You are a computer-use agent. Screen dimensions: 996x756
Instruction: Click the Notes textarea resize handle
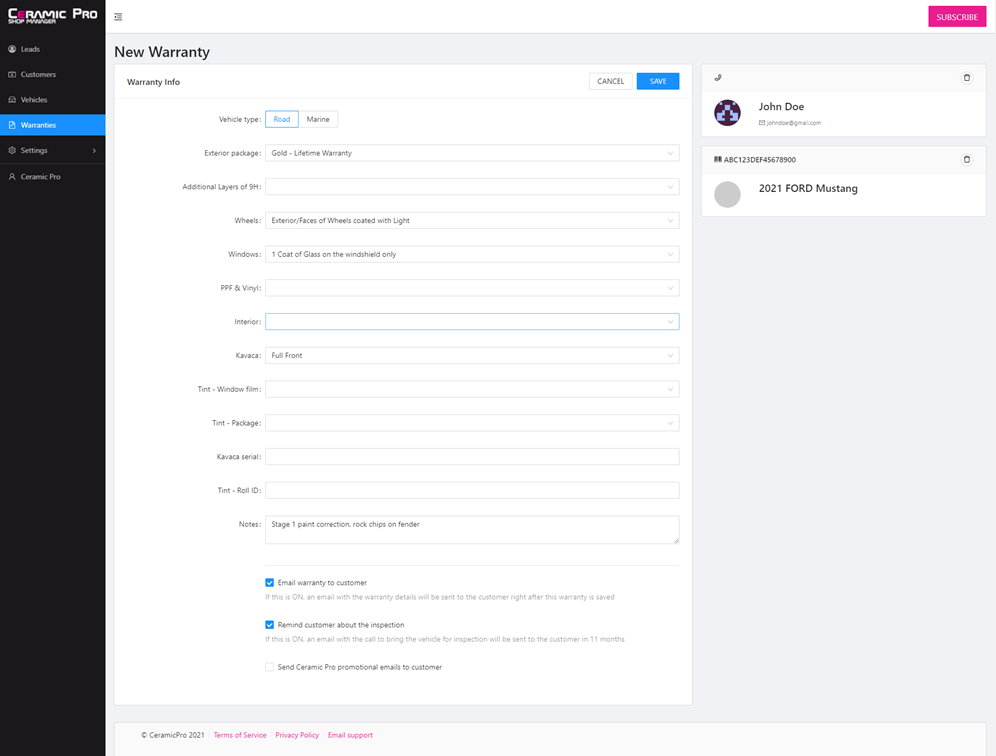pyautogui.click(x=676, y=540)
